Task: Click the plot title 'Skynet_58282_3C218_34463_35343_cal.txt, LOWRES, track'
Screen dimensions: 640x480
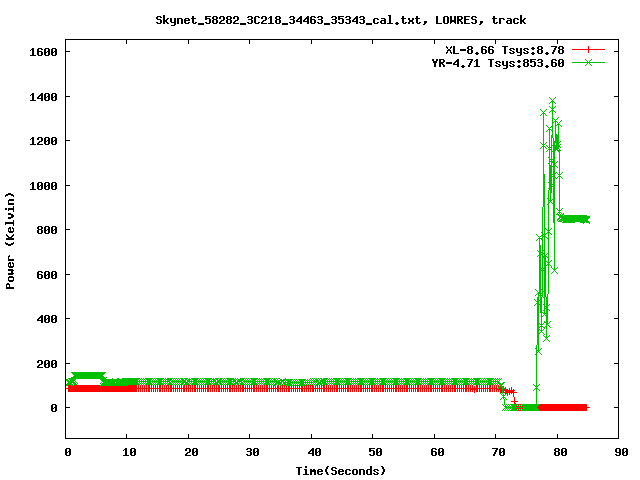Action: pos(341,20)
